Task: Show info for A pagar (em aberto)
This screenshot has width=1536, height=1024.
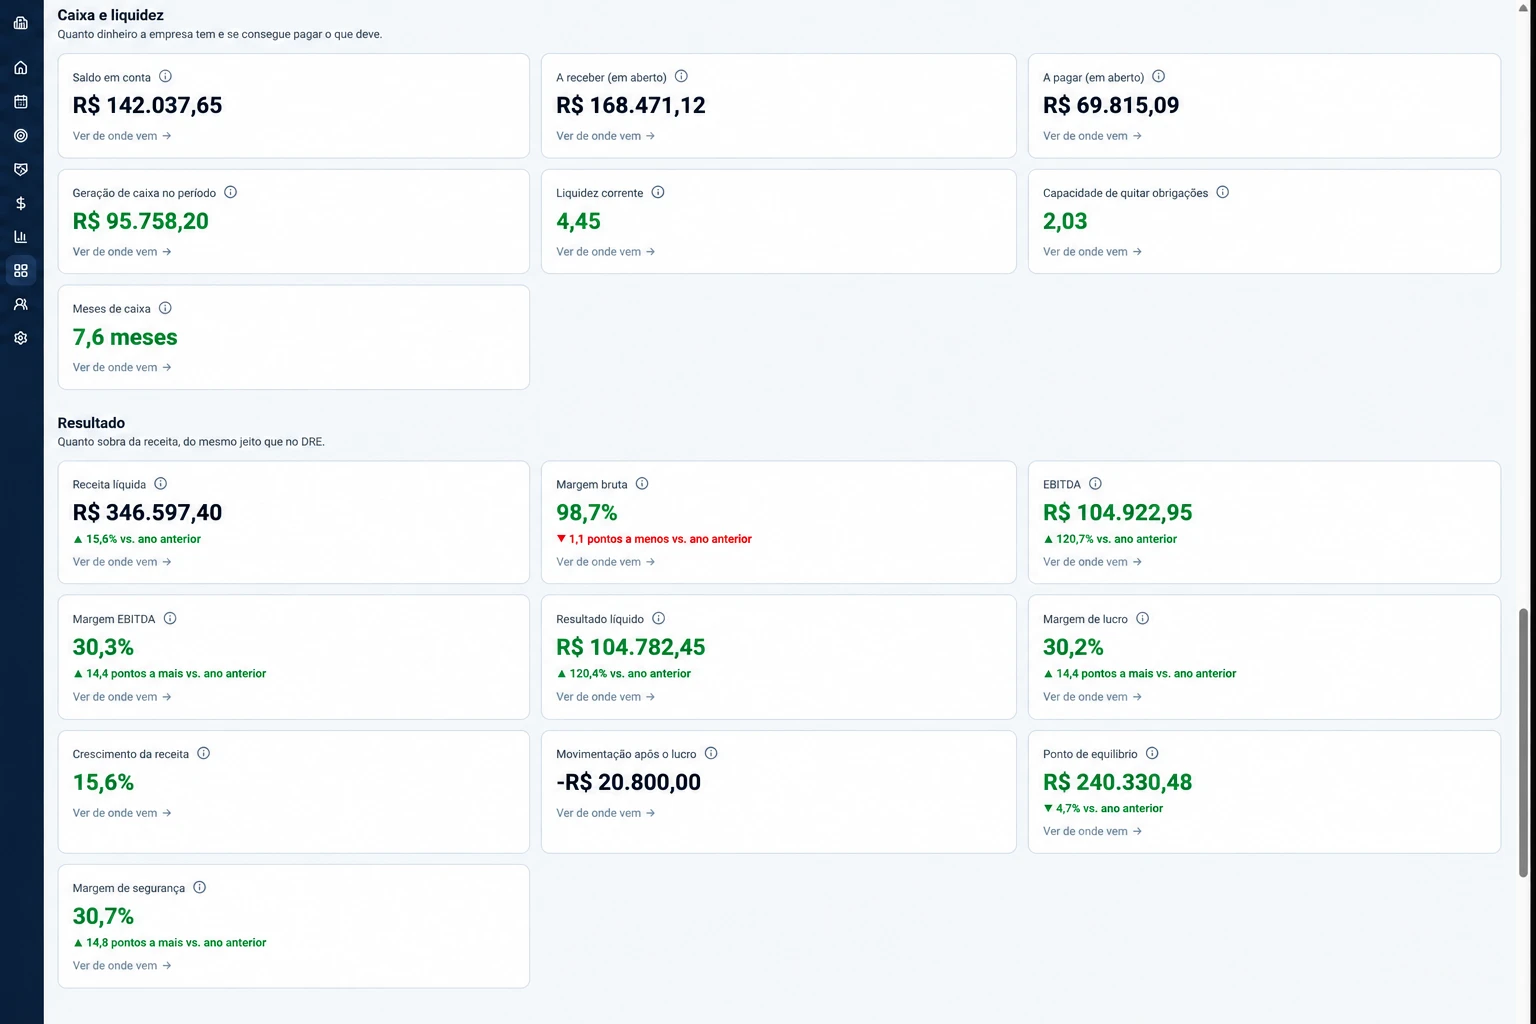Action: [x=1158, y=76]
